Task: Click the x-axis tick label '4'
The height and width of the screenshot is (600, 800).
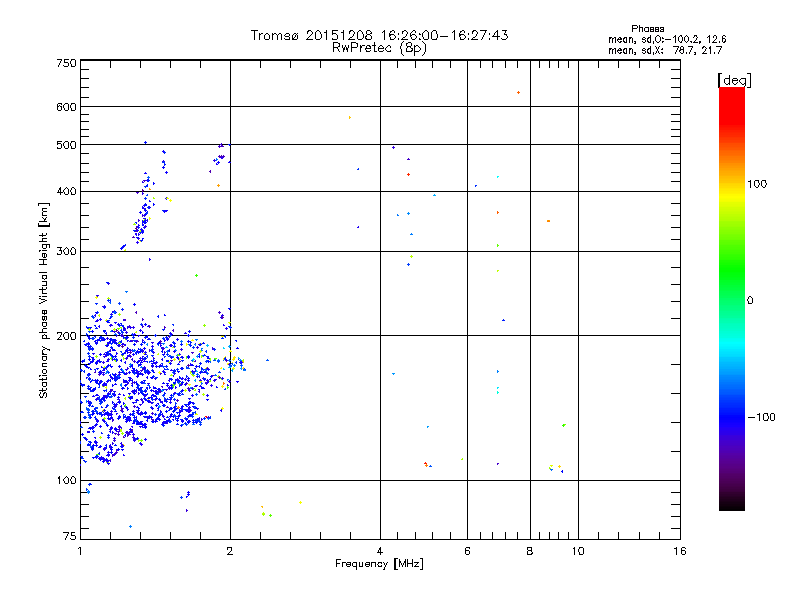Action: click(x=380, y=551)
